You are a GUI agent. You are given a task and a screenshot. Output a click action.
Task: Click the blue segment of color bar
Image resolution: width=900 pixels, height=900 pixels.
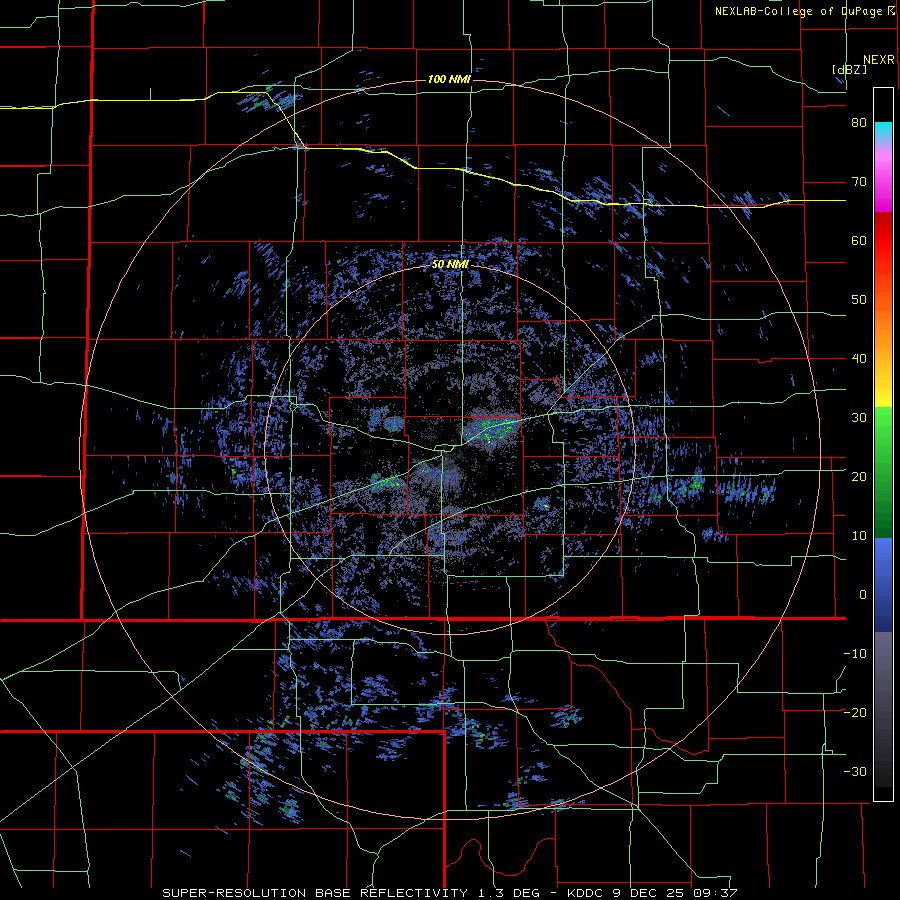pos(883,584)
